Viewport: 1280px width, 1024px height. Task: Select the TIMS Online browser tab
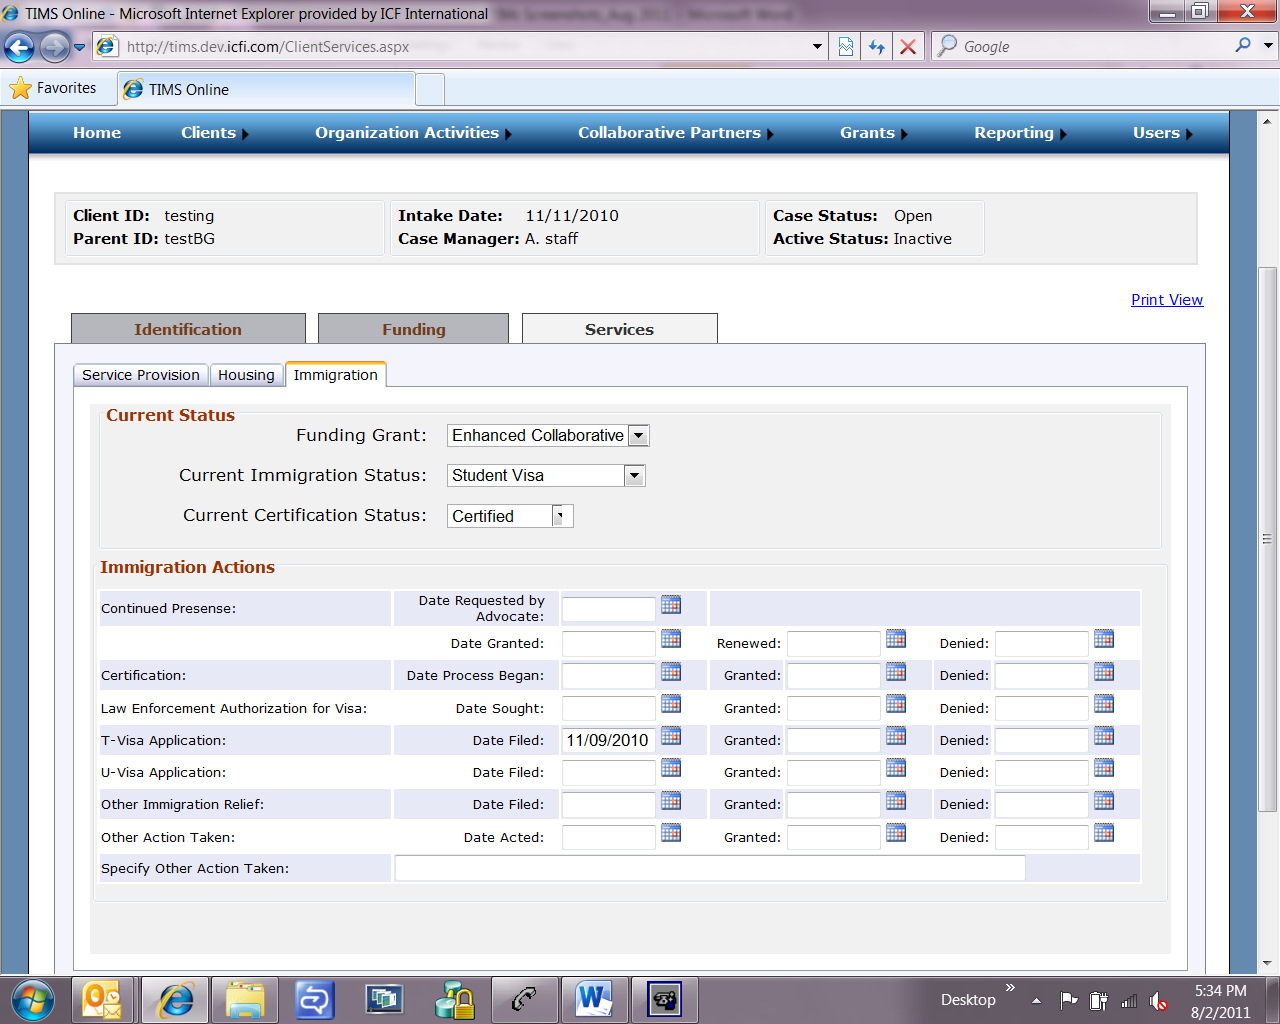[x=266, y=89]
